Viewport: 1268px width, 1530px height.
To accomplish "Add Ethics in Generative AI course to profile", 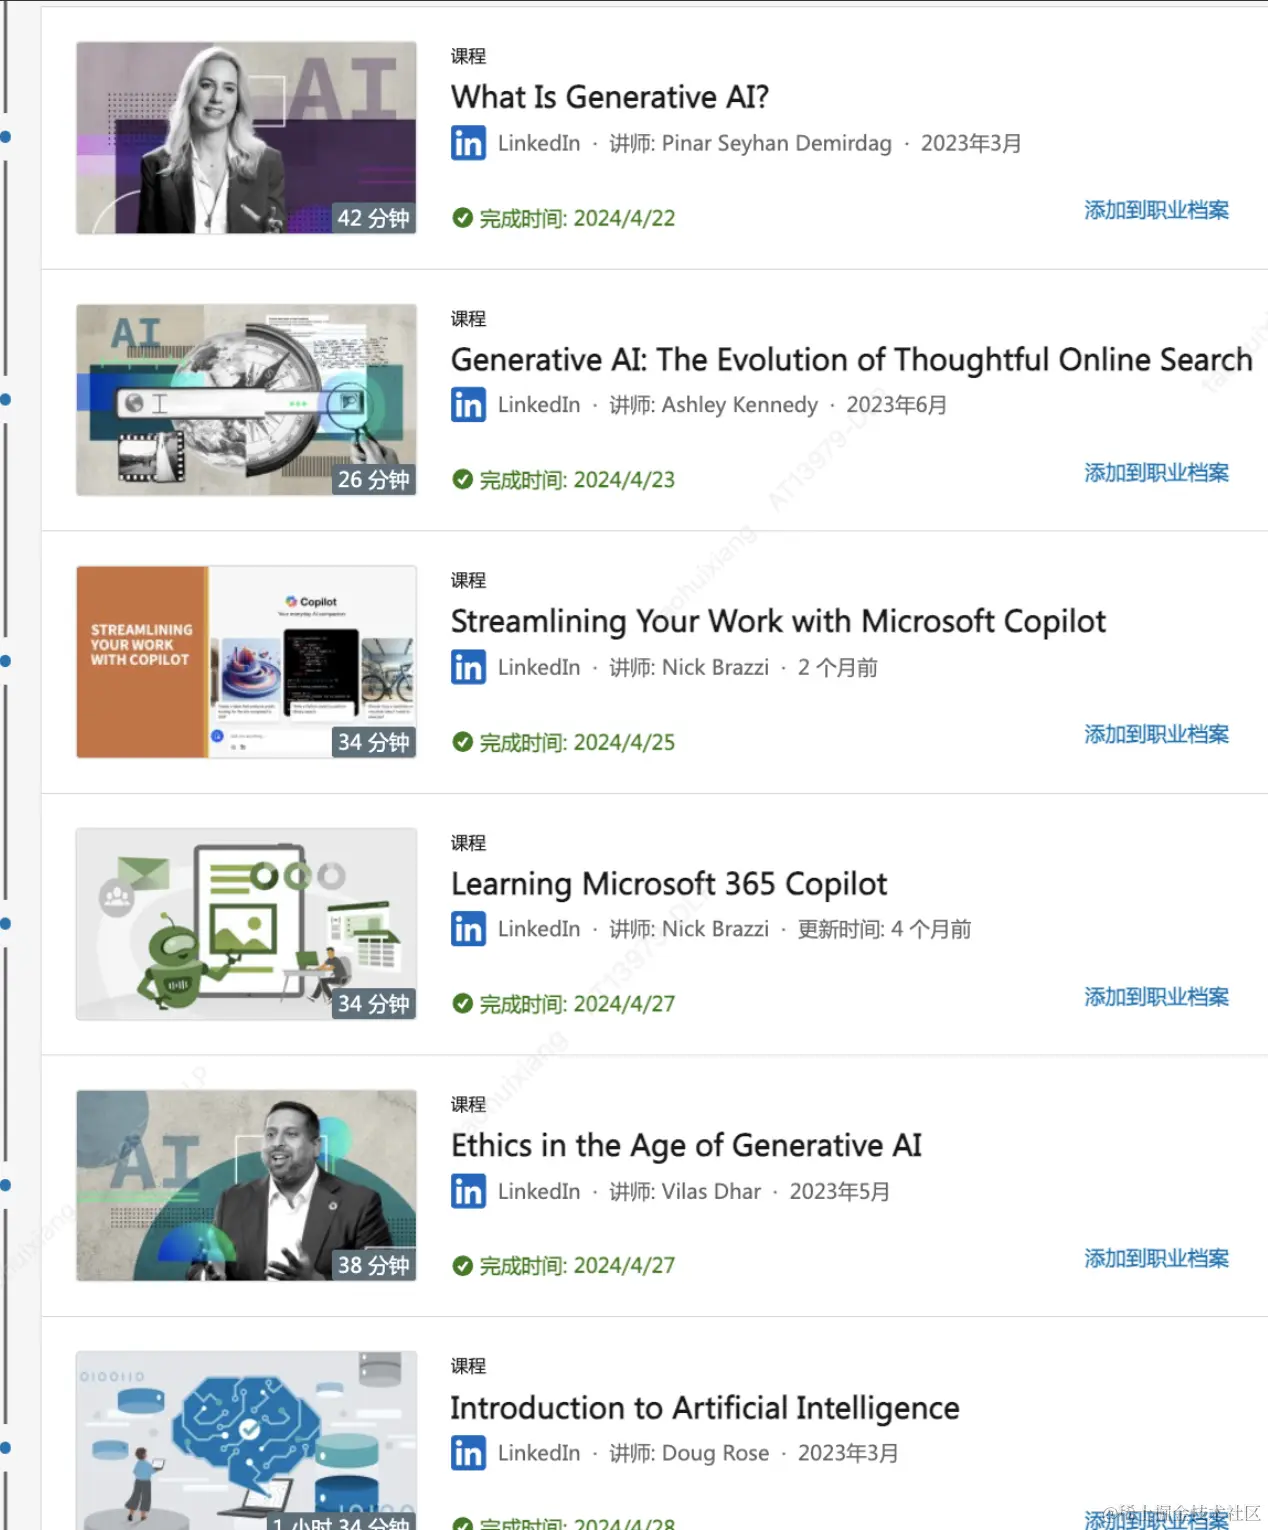I will [x=1157, y=1258].
